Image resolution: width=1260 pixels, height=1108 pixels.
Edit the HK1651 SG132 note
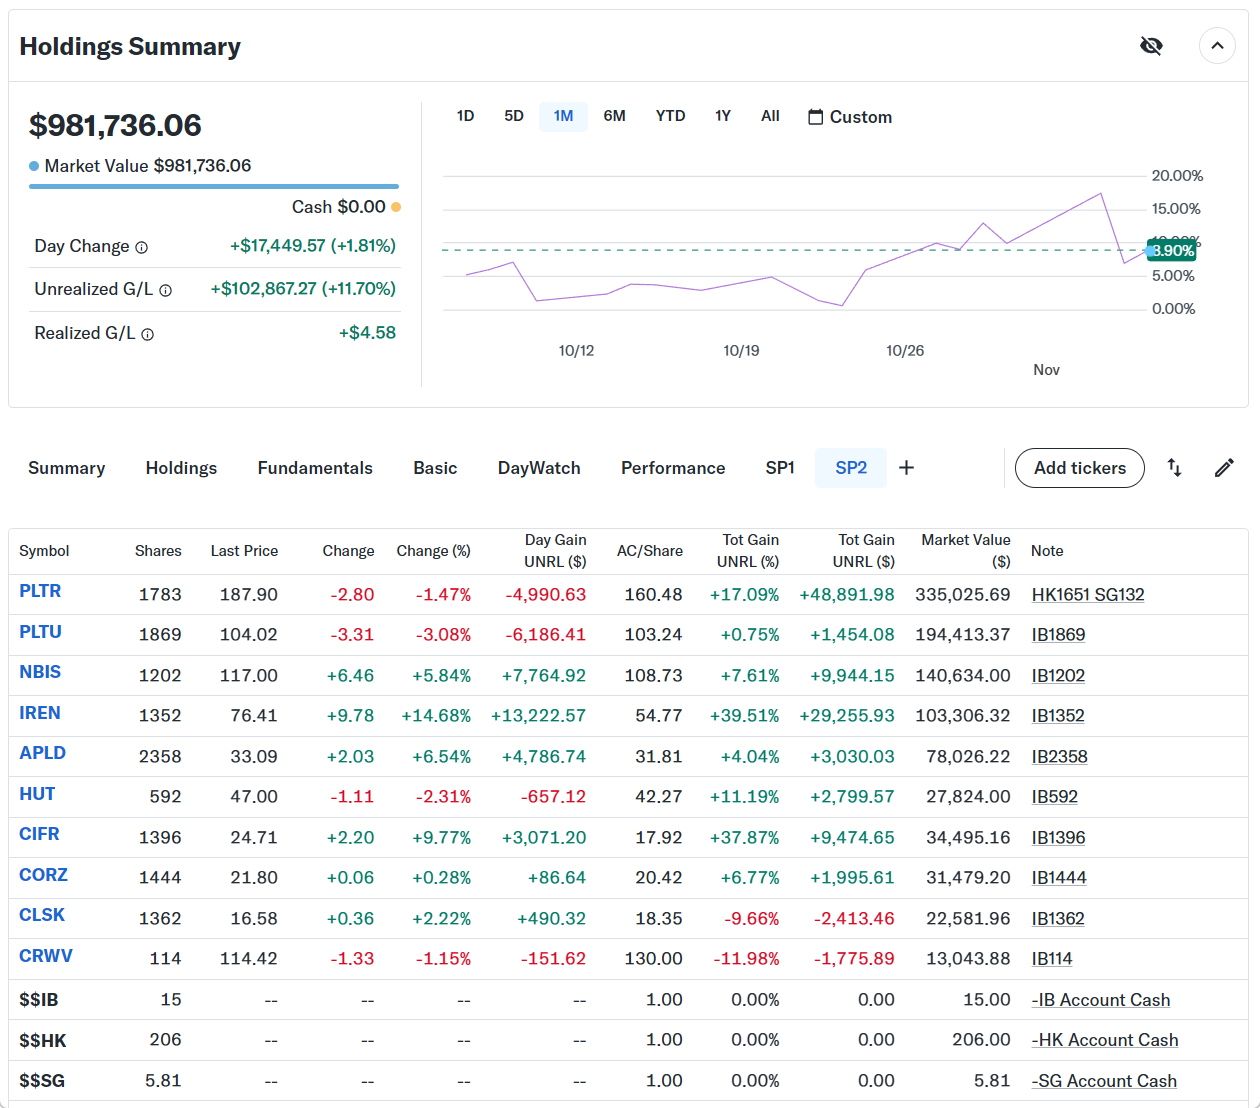pos(1088,595)
